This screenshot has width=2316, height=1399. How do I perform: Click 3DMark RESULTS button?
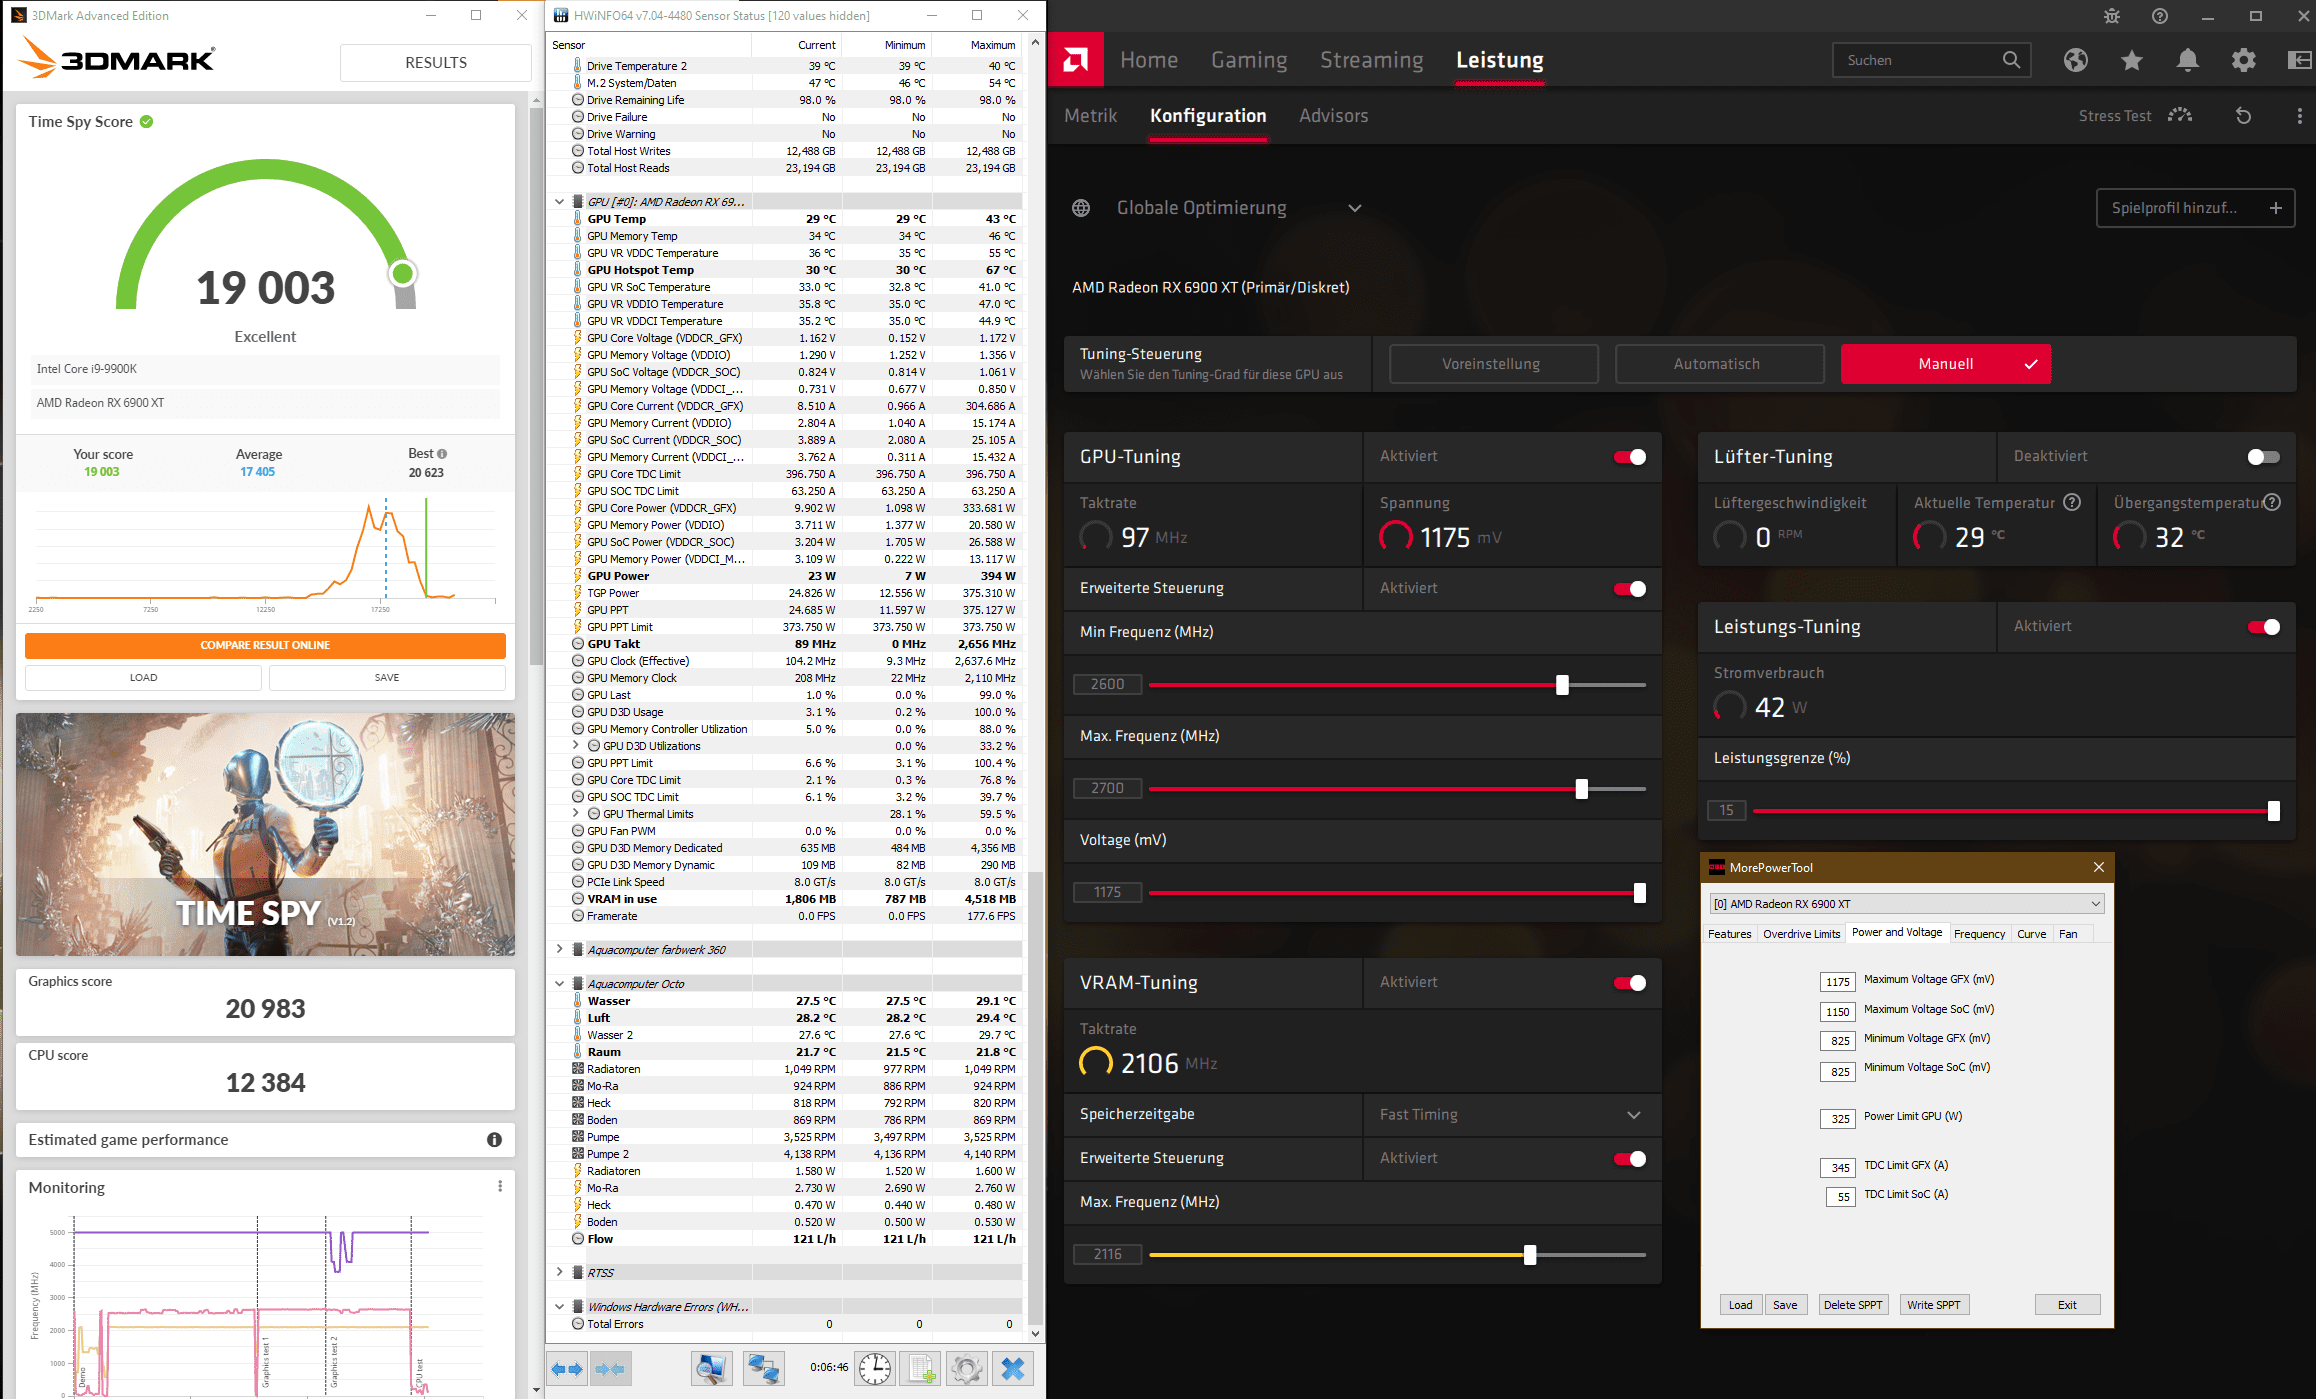[x=435, y=62]
